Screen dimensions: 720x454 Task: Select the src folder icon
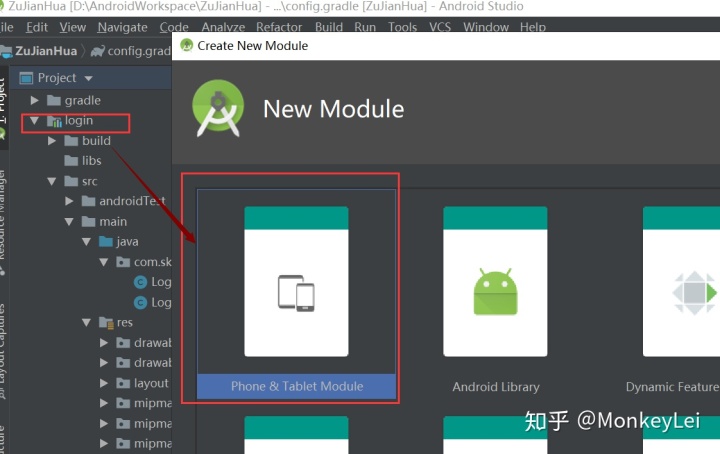pos(71,181)
